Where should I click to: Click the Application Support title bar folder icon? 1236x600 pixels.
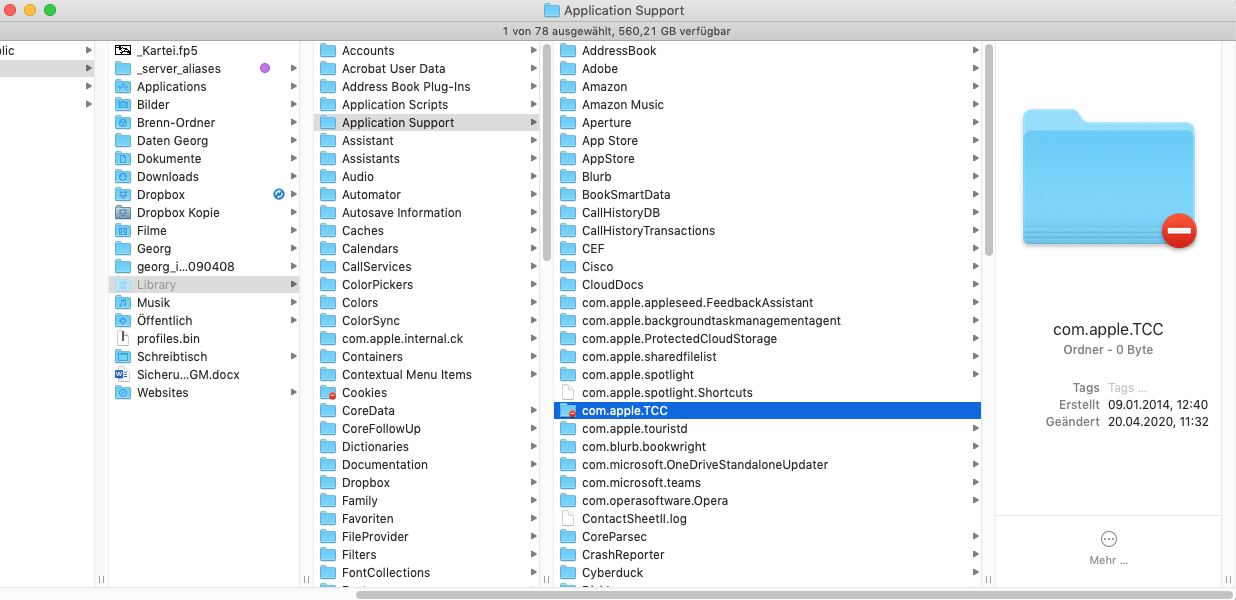[552, 10]
